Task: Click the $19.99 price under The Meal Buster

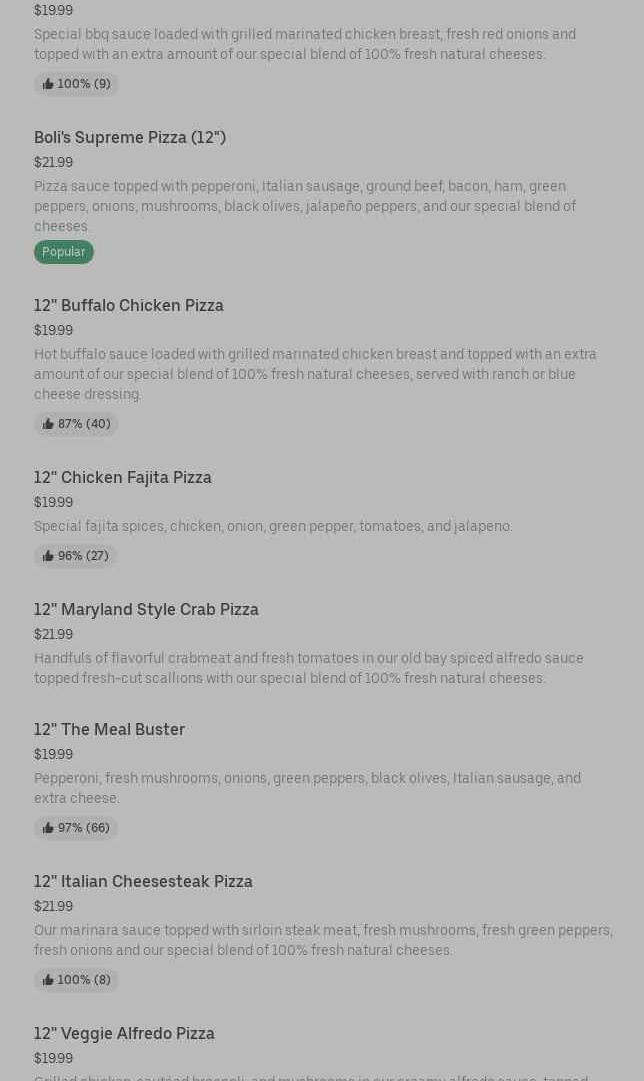Action: 53,754
